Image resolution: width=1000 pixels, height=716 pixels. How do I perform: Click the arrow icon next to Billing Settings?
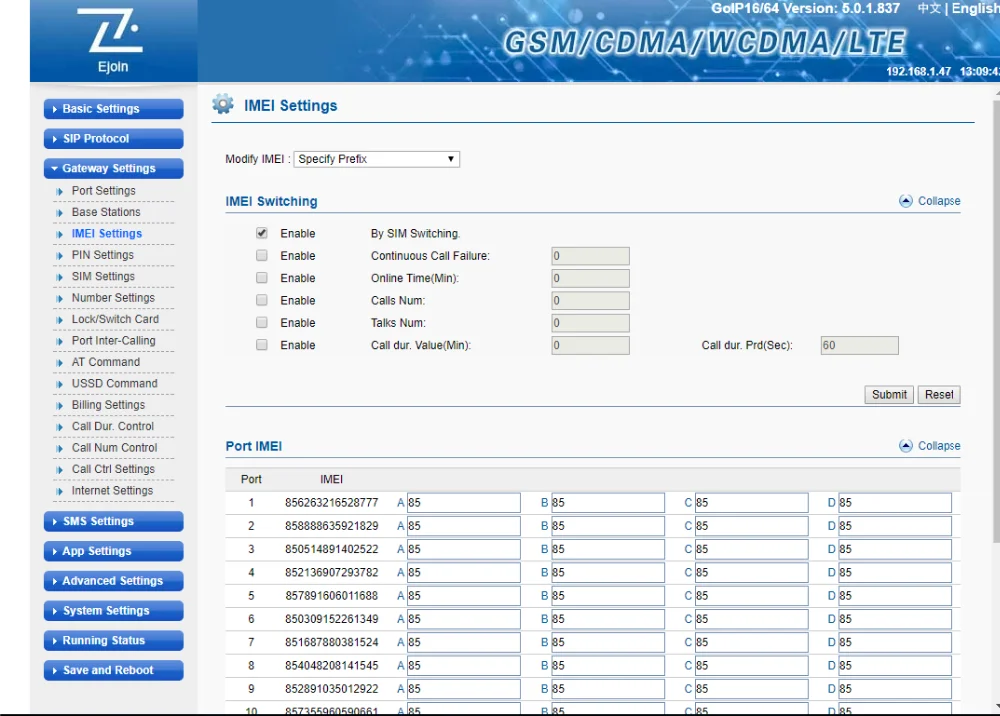pyautogui.click(x=60, y=406)
